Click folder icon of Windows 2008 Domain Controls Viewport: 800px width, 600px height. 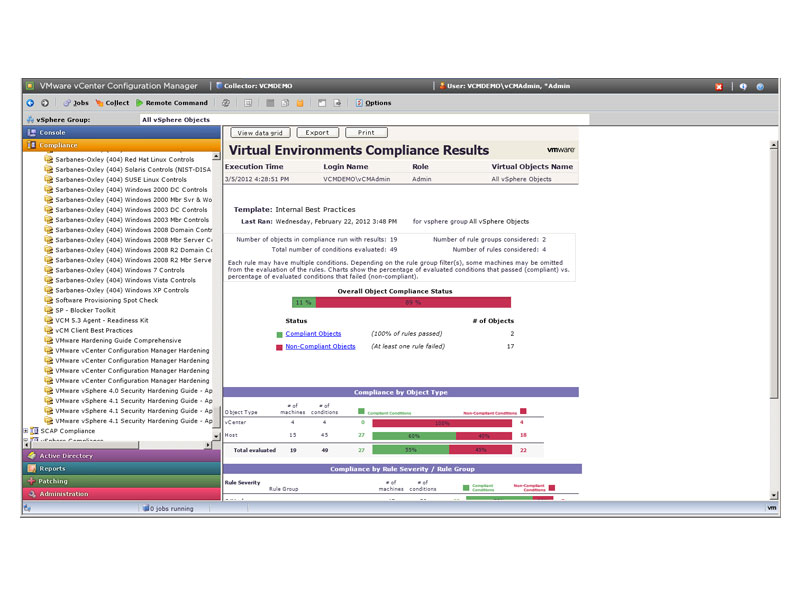(x=48, y=230)
